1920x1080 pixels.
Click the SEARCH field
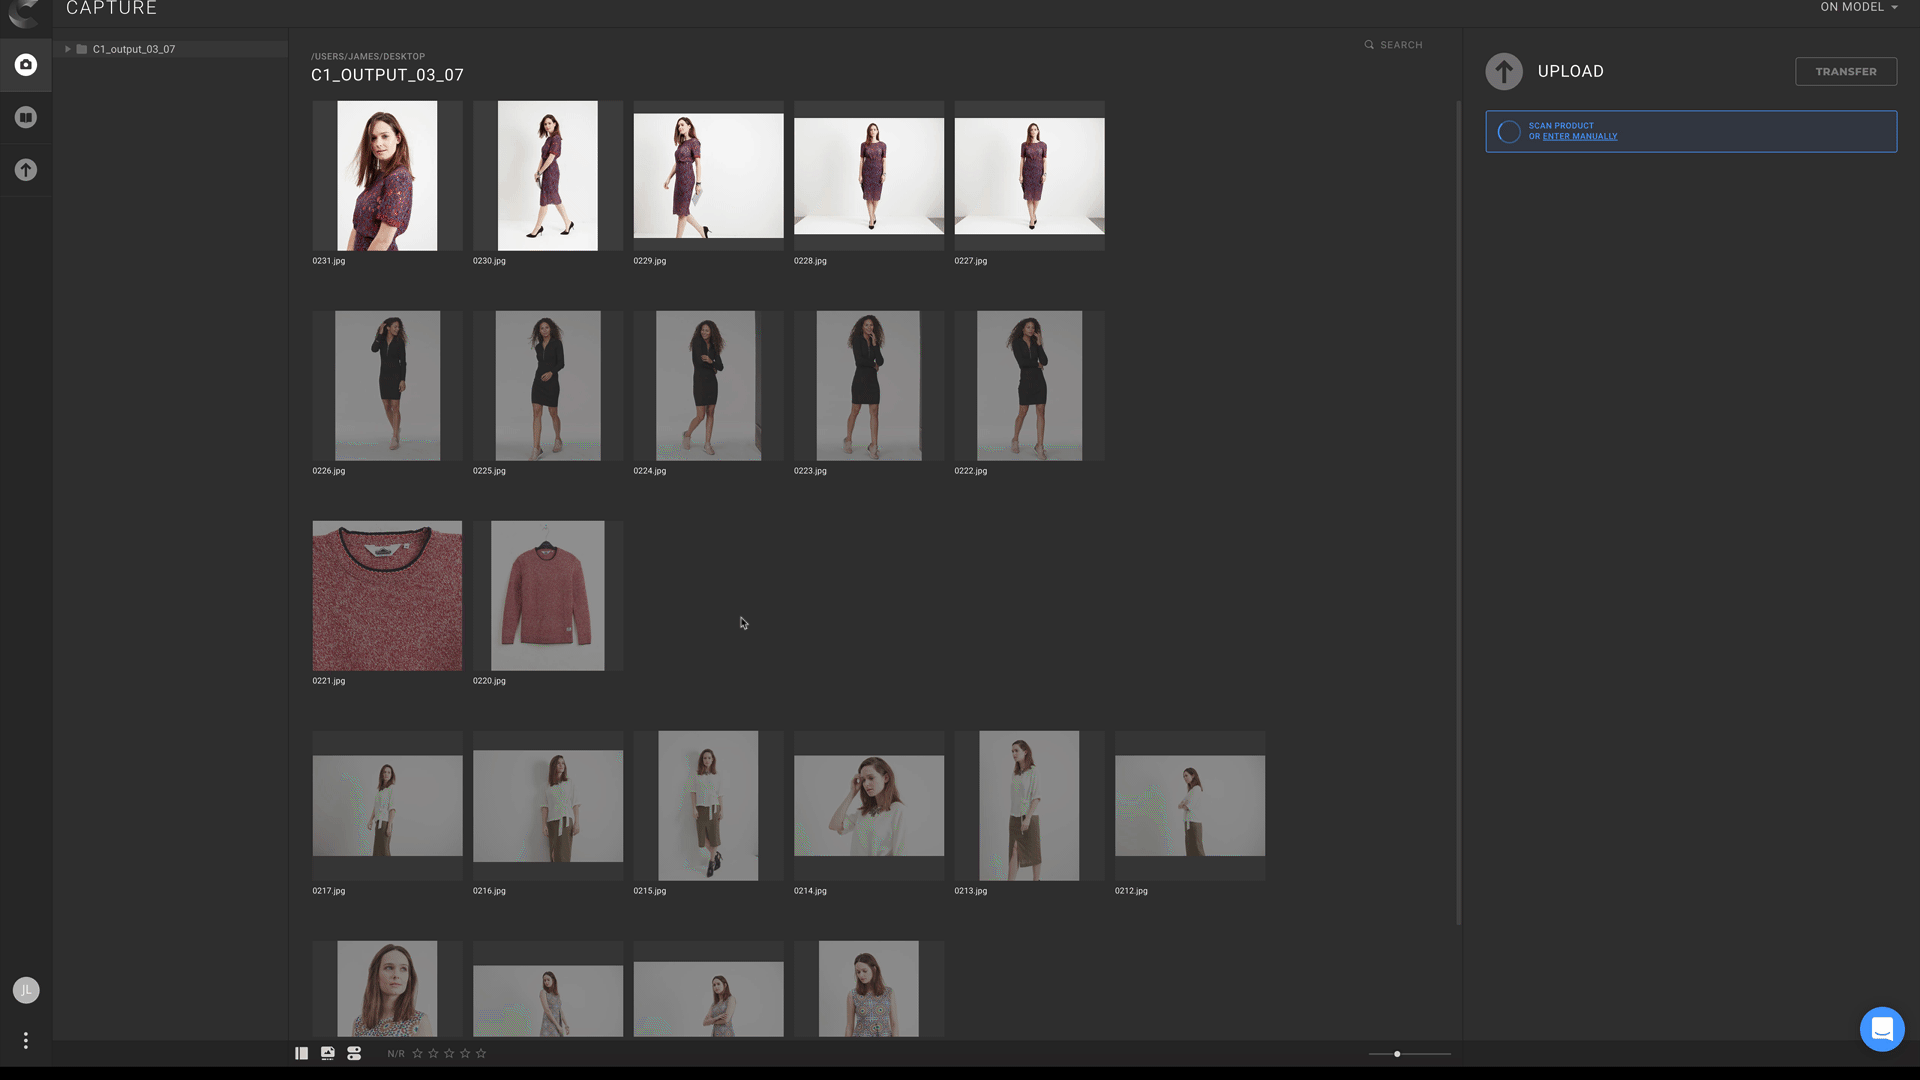1400,45
